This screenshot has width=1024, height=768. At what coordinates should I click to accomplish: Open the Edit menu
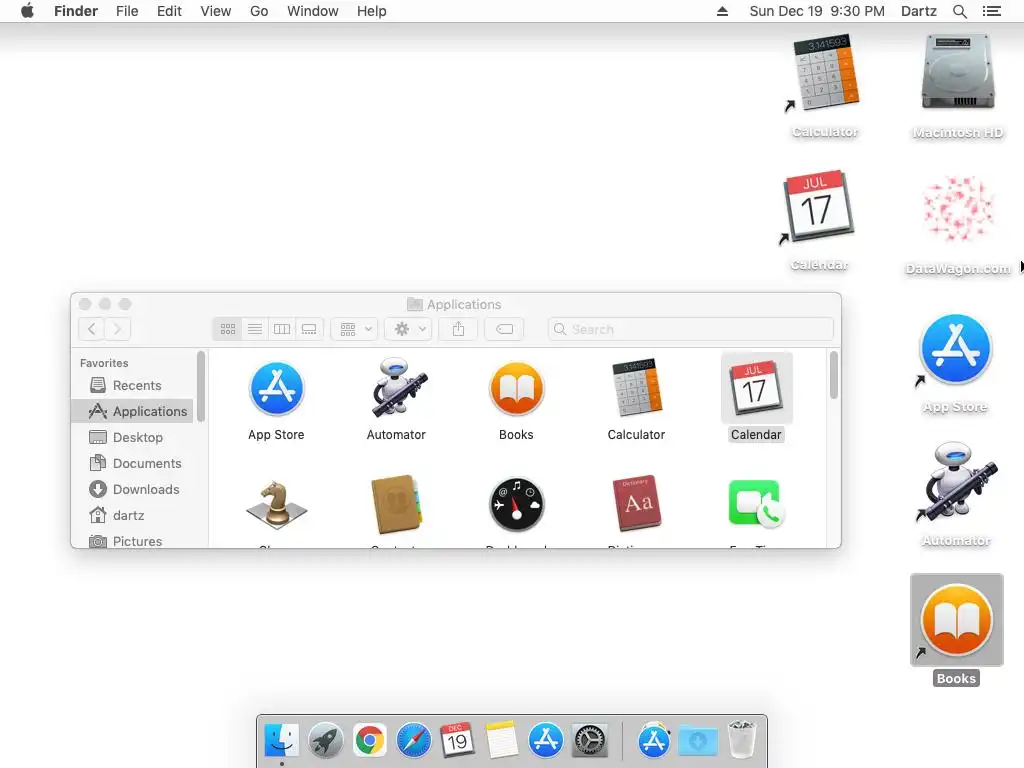tap(169, 11)
